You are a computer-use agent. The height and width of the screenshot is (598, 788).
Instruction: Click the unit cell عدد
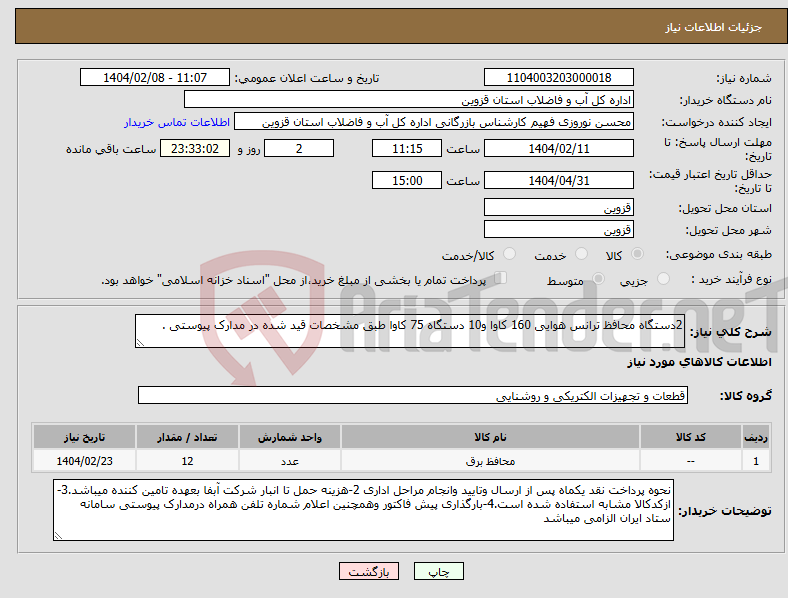click(x=289, y=461)
